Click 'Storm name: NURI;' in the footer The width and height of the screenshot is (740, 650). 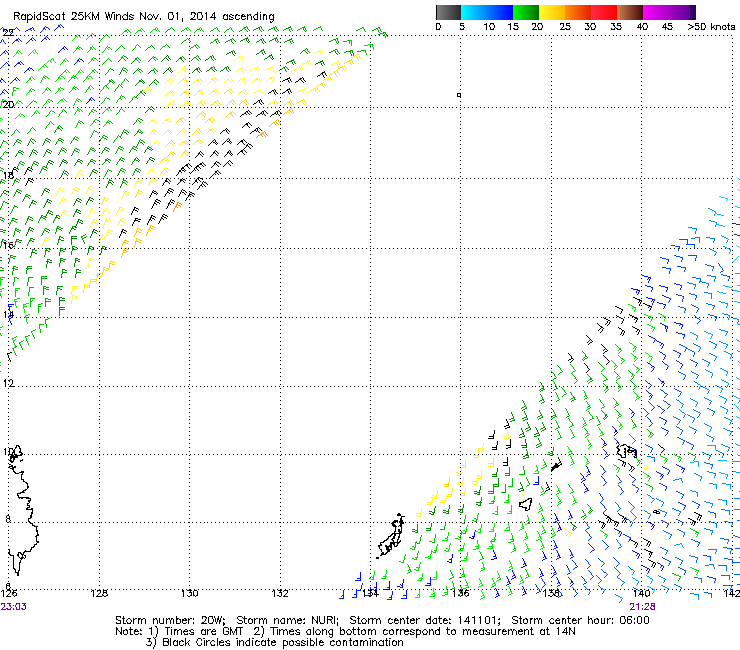pos(287,620)
